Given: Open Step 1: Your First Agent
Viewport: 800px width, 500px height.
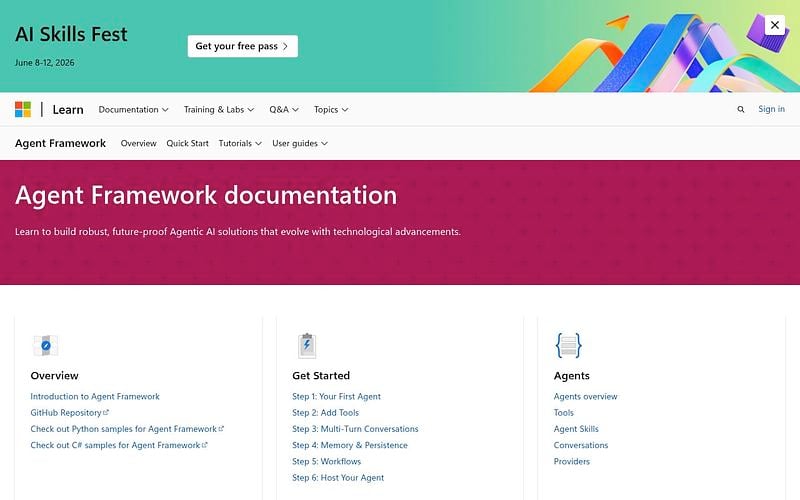Looking at the screenshot, I should point(336,396).
